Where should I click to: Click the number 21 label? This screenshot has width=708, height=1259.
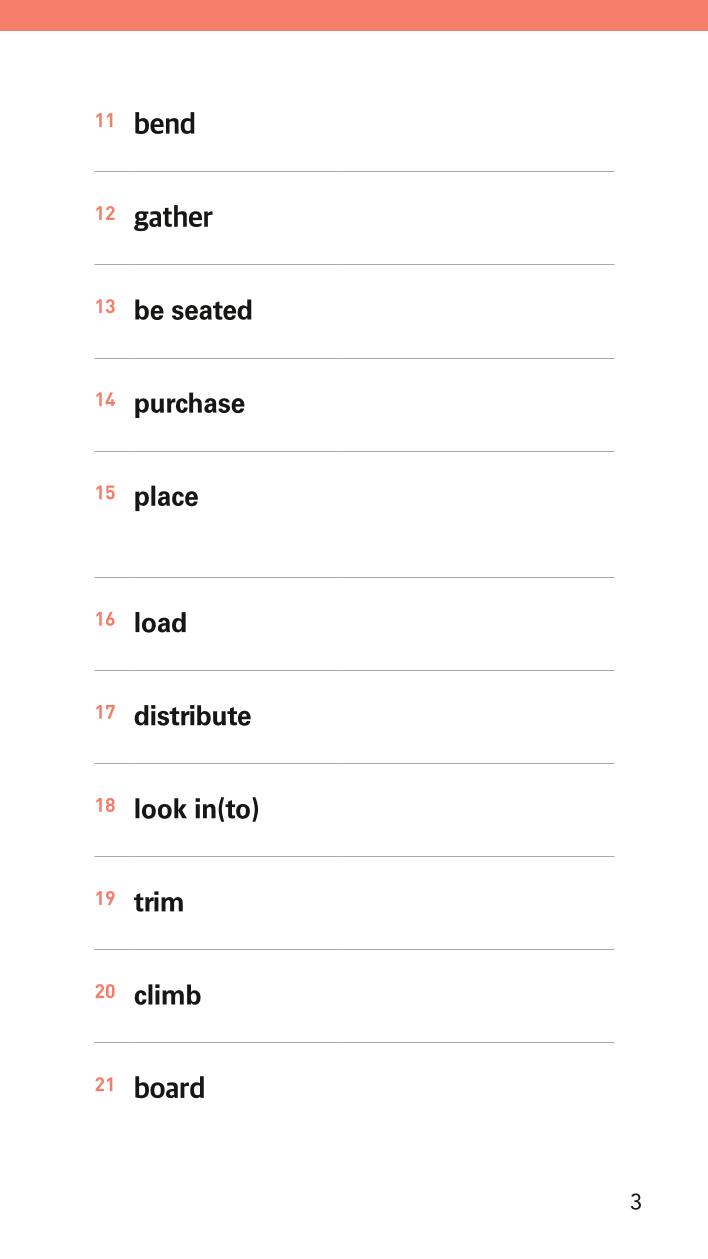(105, 1085)
